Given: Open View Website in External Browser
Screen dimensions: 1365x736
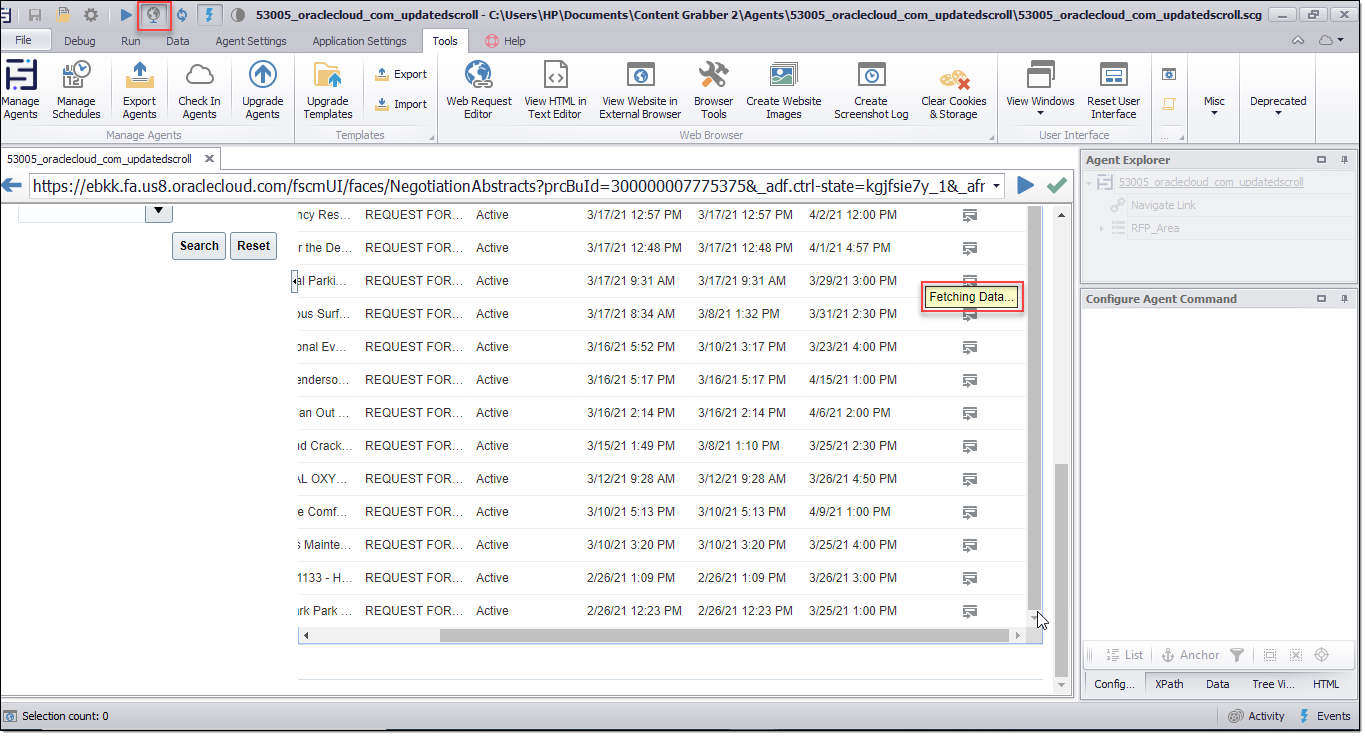Looking at the screenshot, I should pyautogui.click(x=639, y=88).
